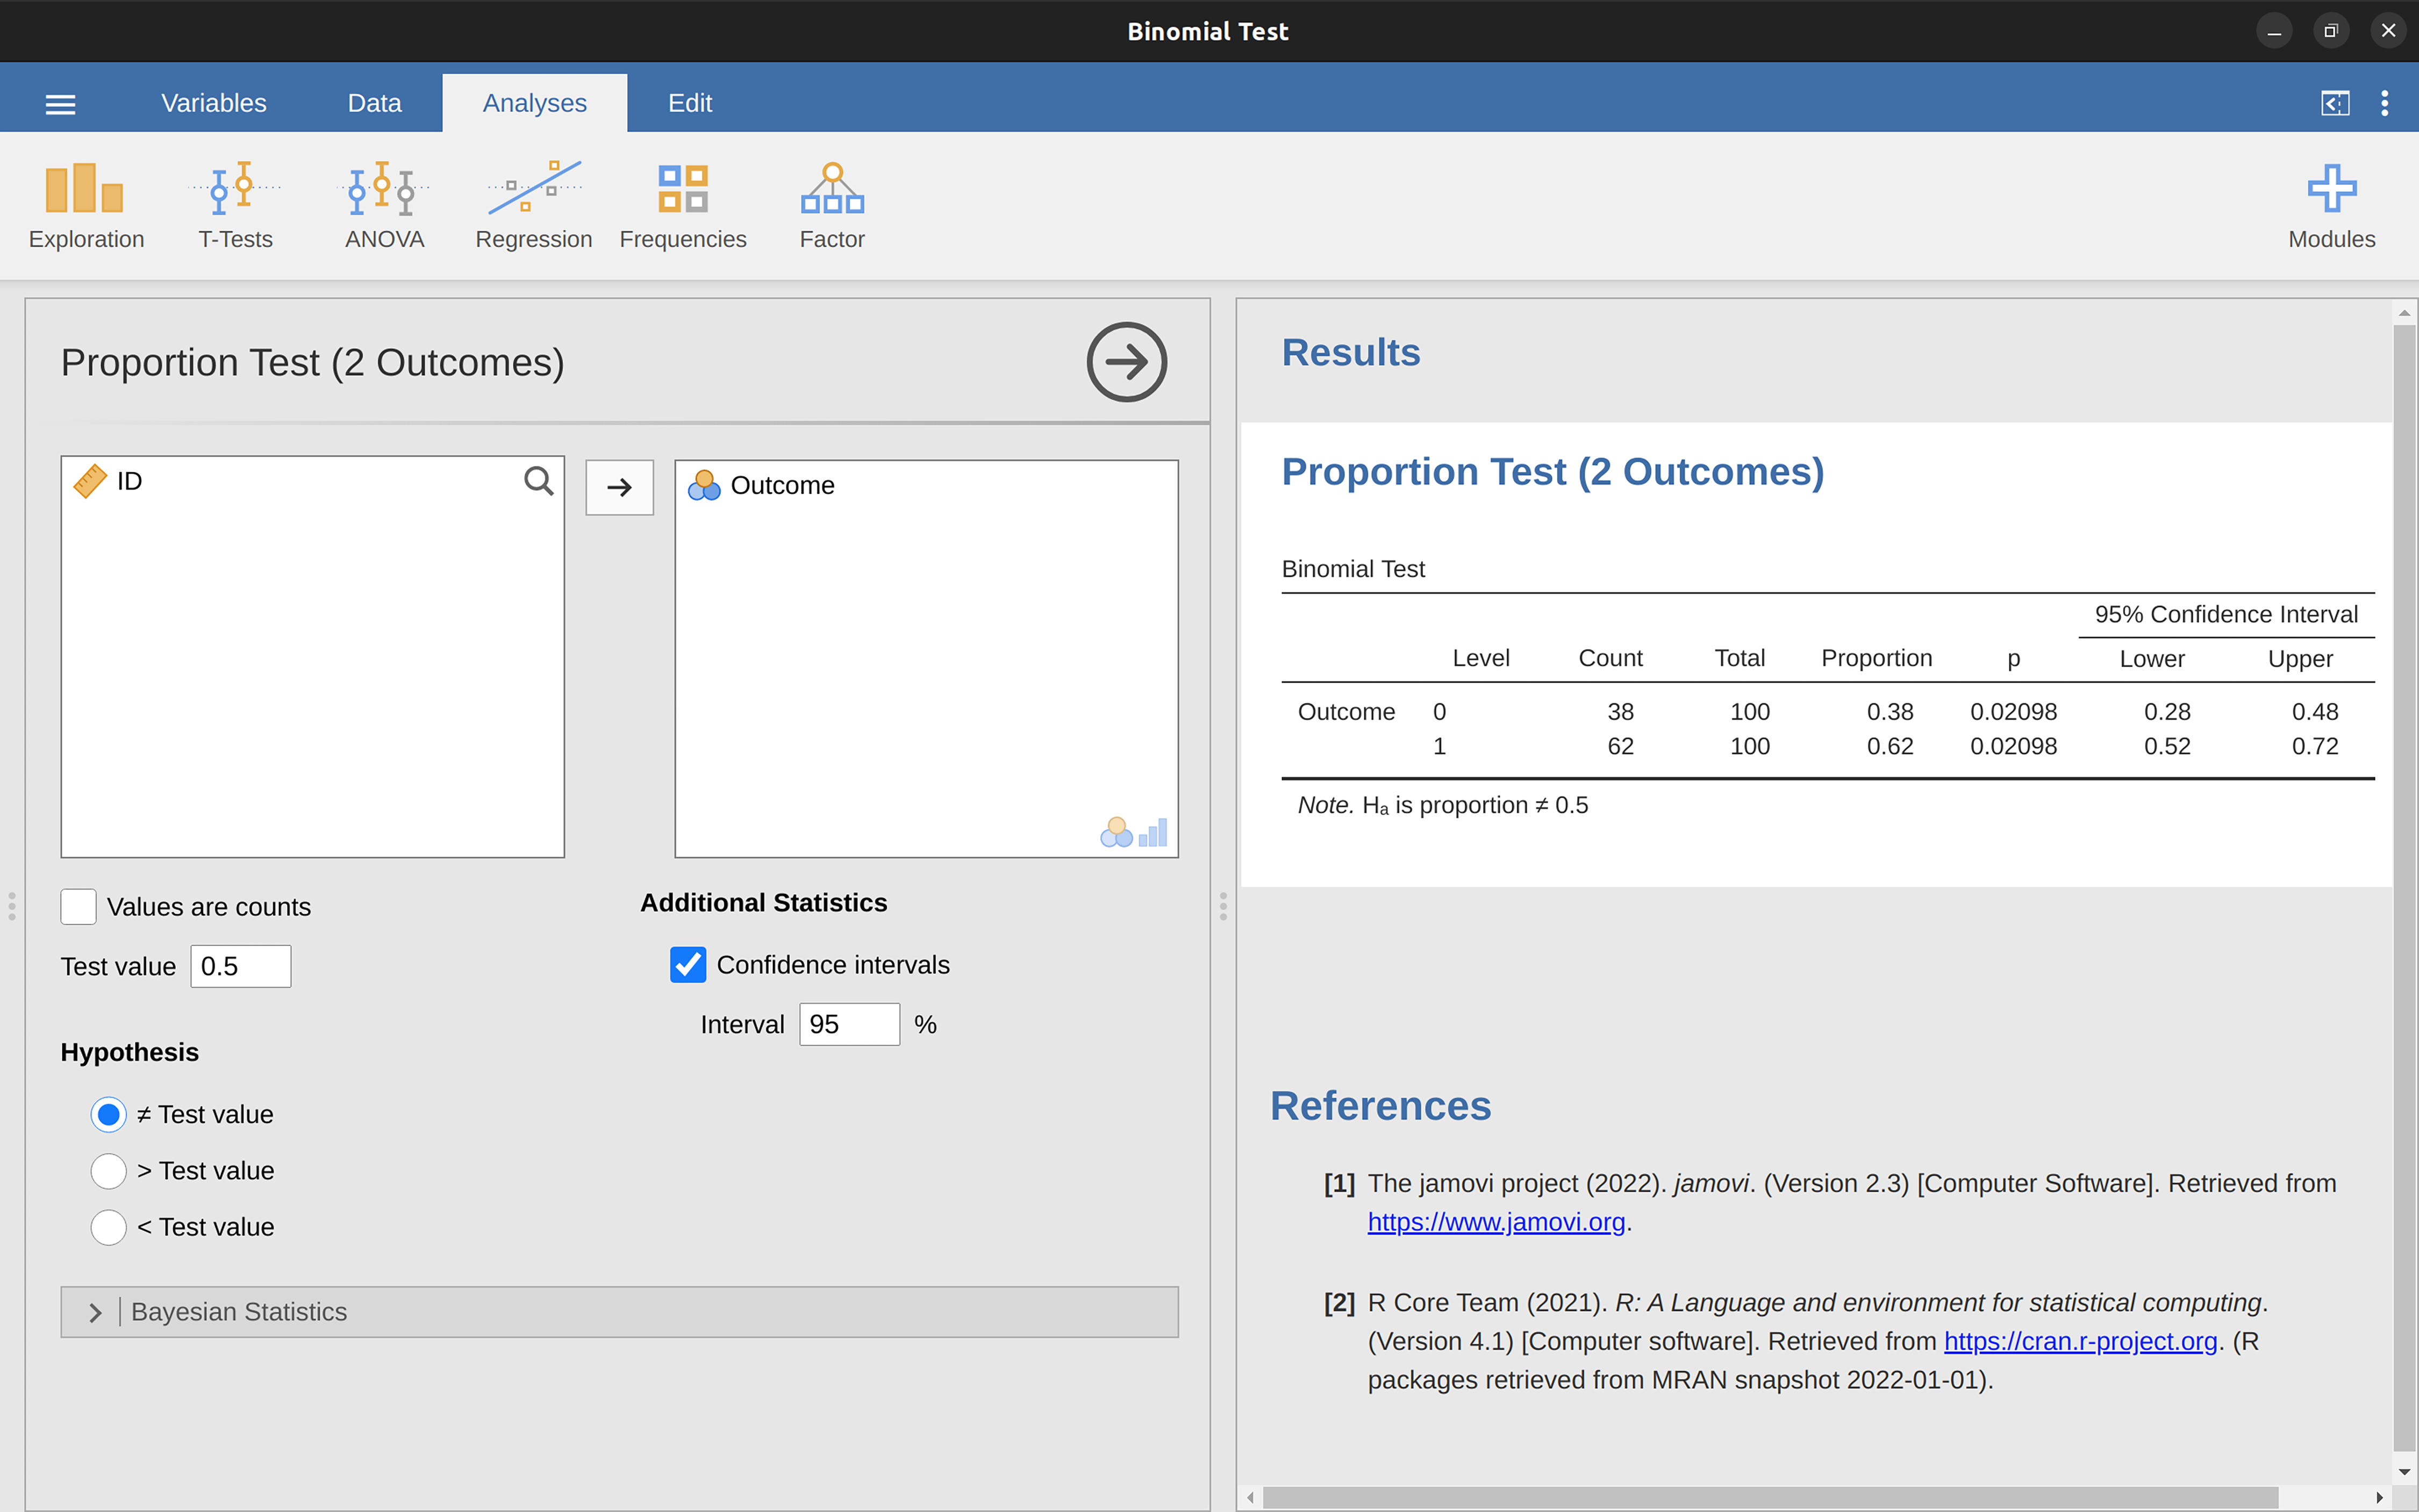
Task: Uncheck the Confidence intervals checkbox
Action: 688,965
